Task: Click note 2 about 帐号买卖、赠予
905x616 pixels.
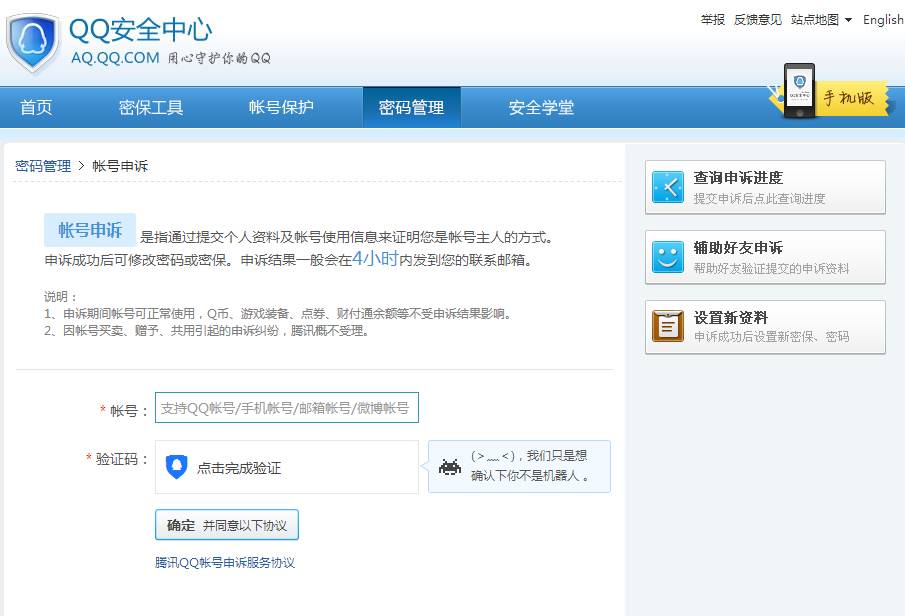Action: tap(207, 331)
